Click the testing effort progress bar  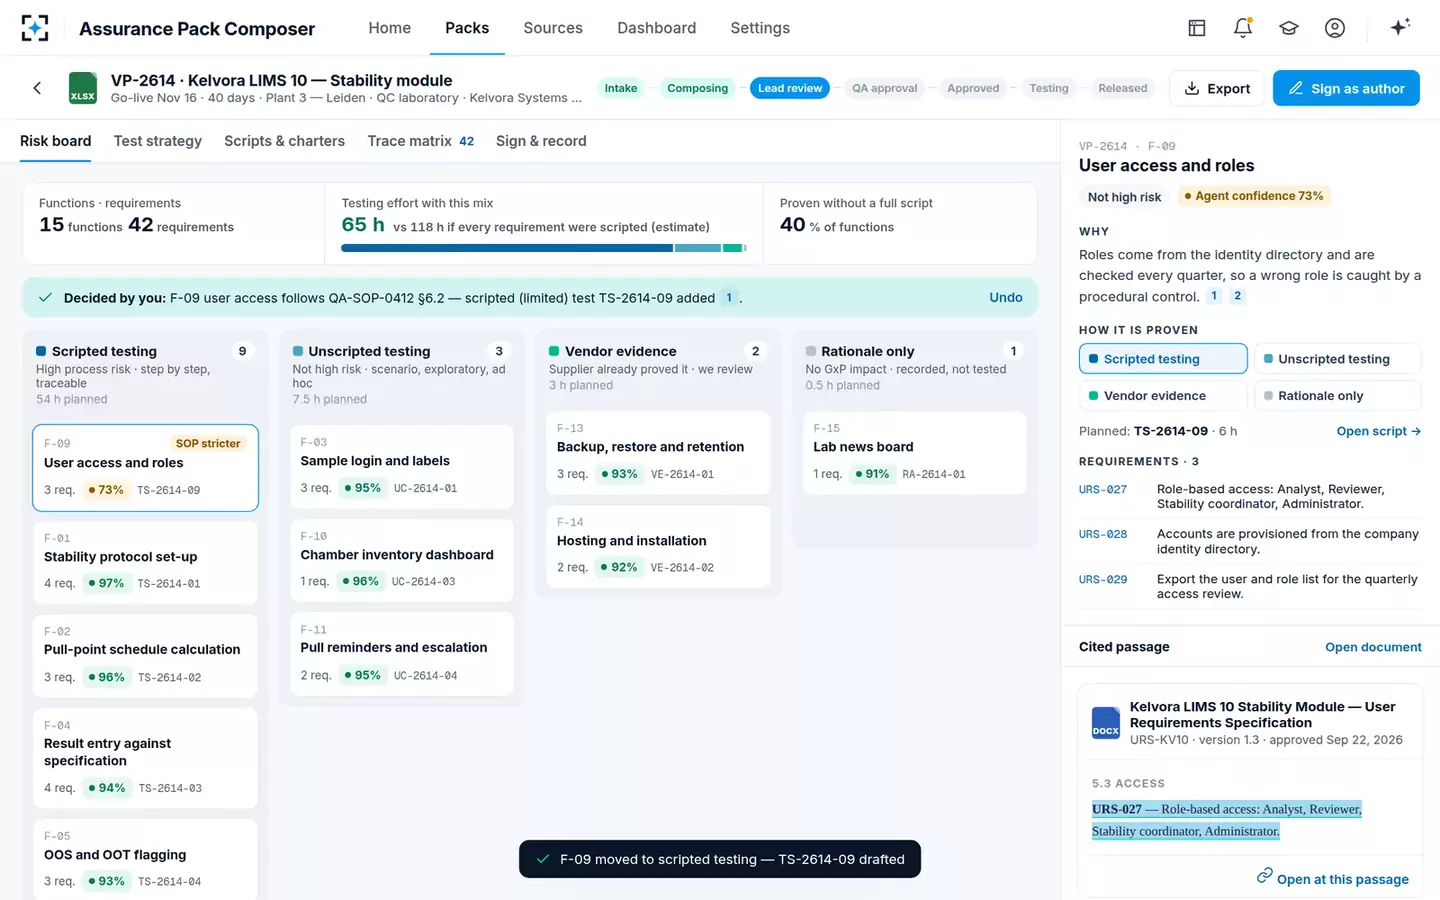[543, 248]
